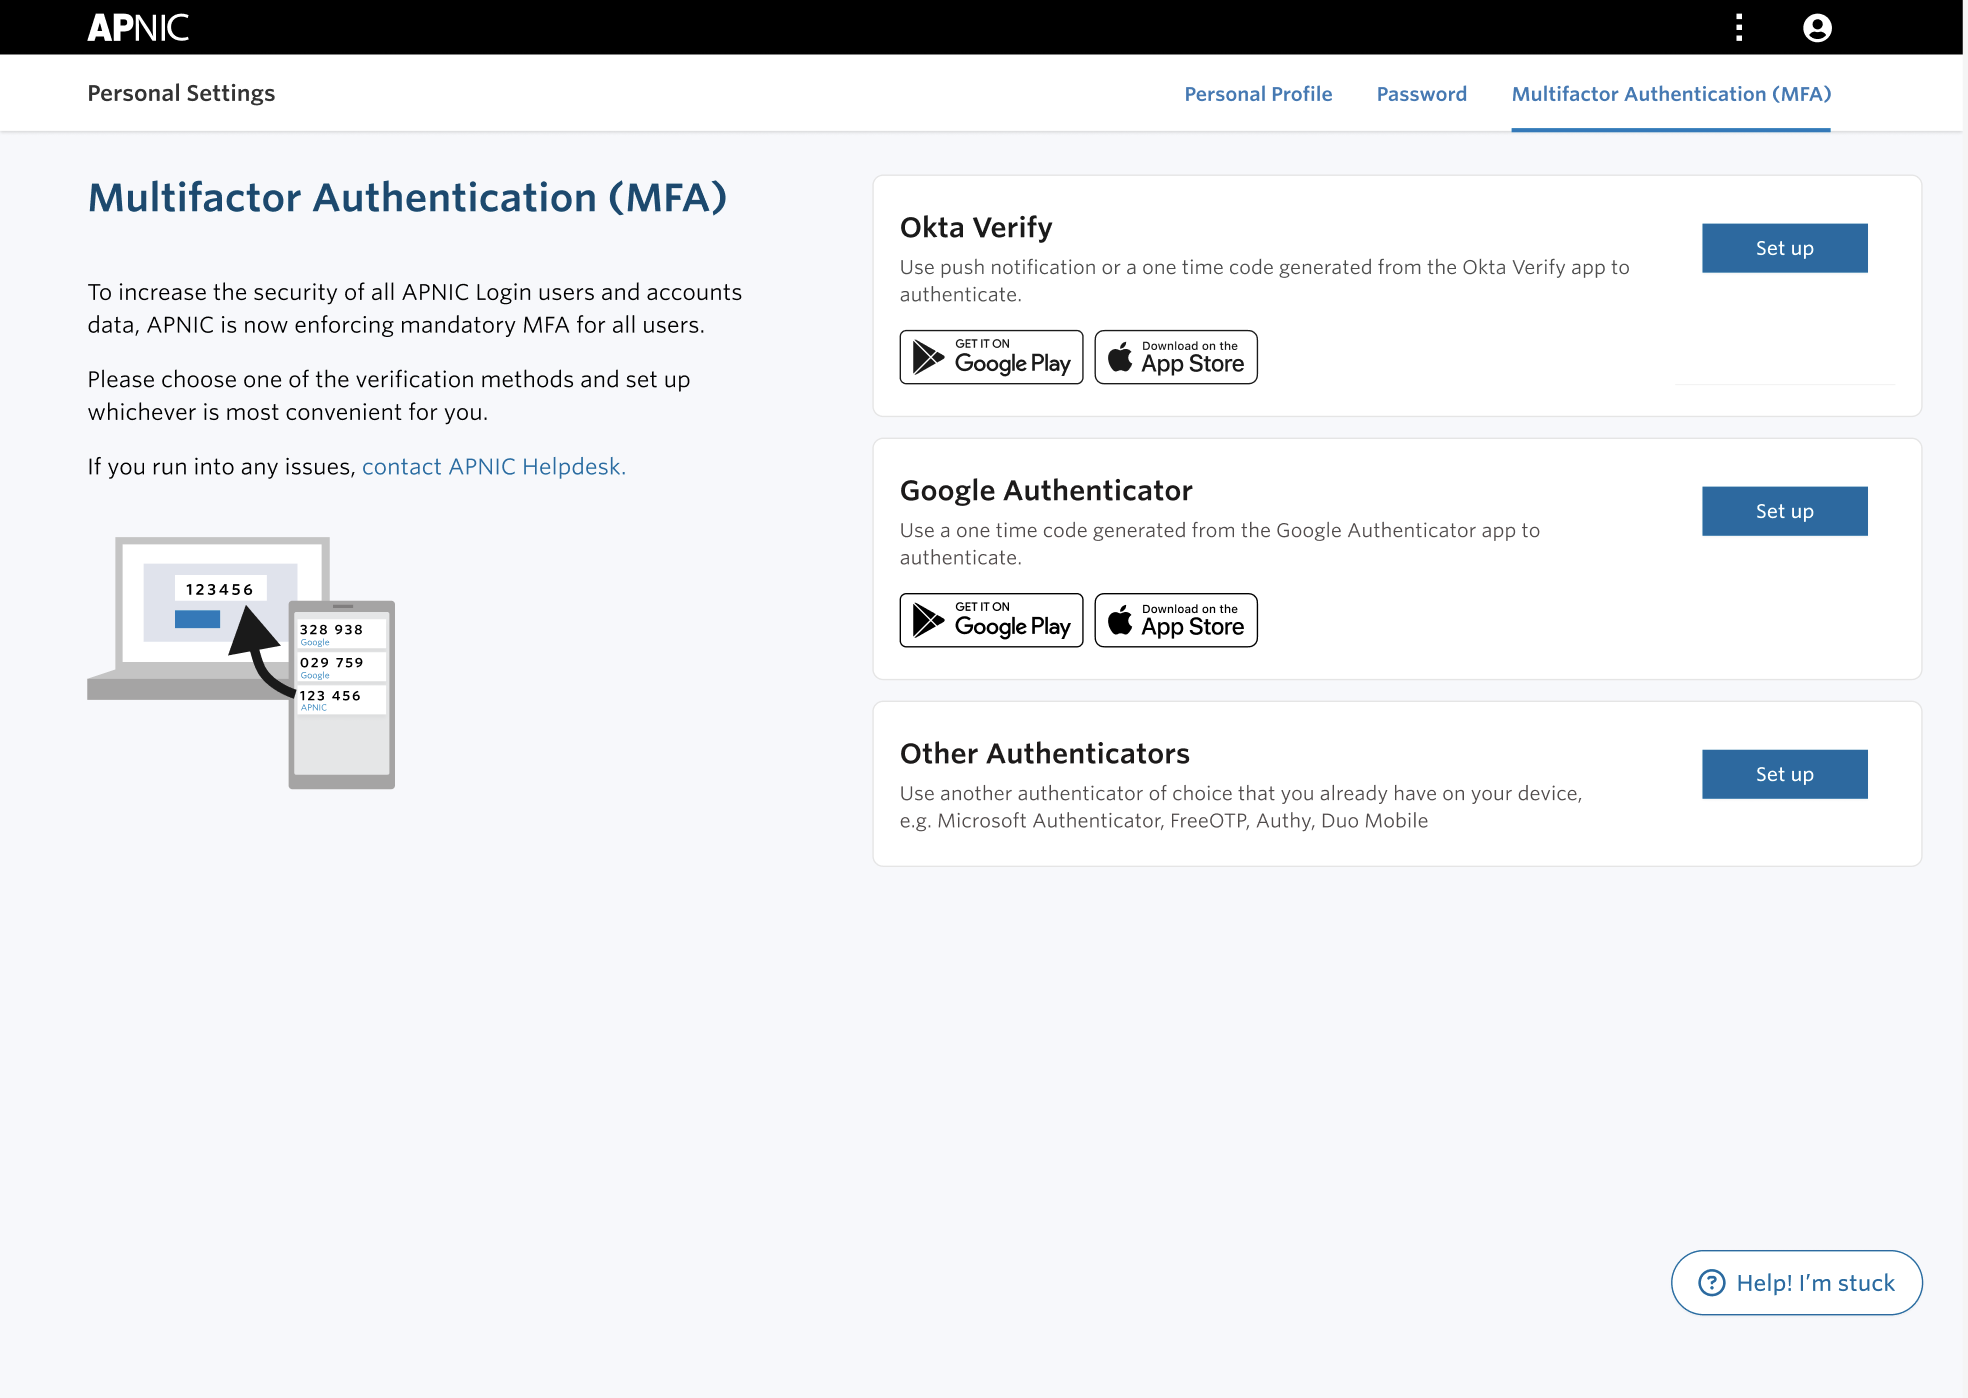Open Google Play badge under Google Authenticator
1968x1398 pixels.
(991, 620)
